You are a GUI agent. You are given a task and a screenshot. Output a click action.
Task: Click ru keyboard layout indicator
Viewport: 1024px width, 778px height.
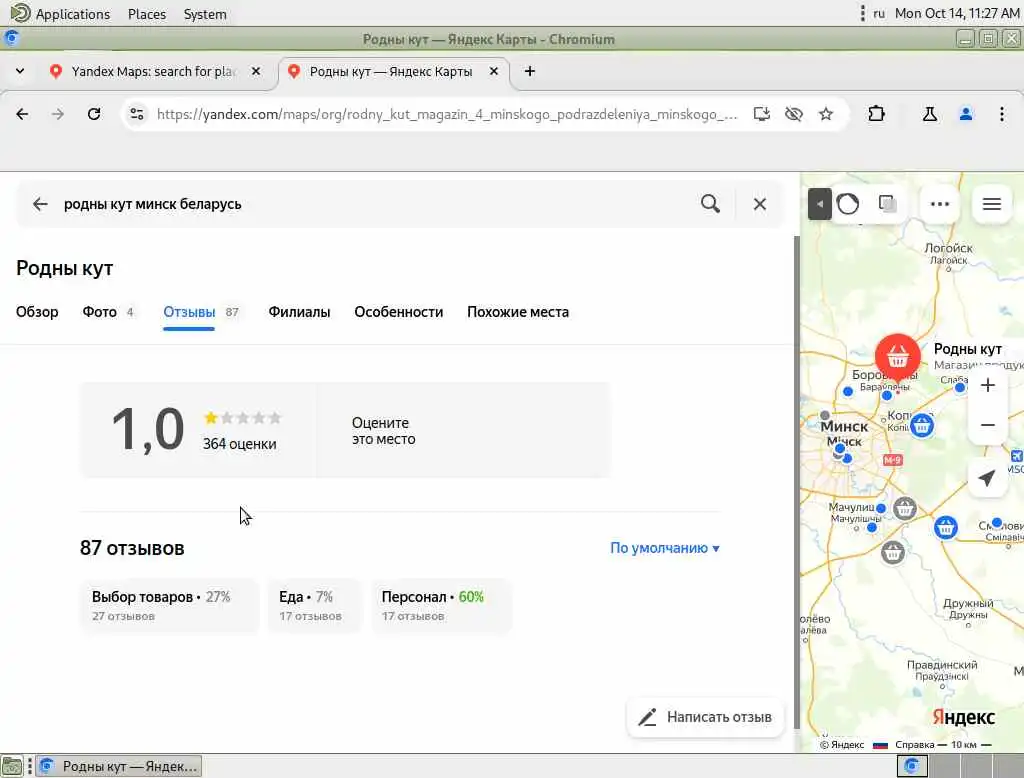click(x=879, y=14)
